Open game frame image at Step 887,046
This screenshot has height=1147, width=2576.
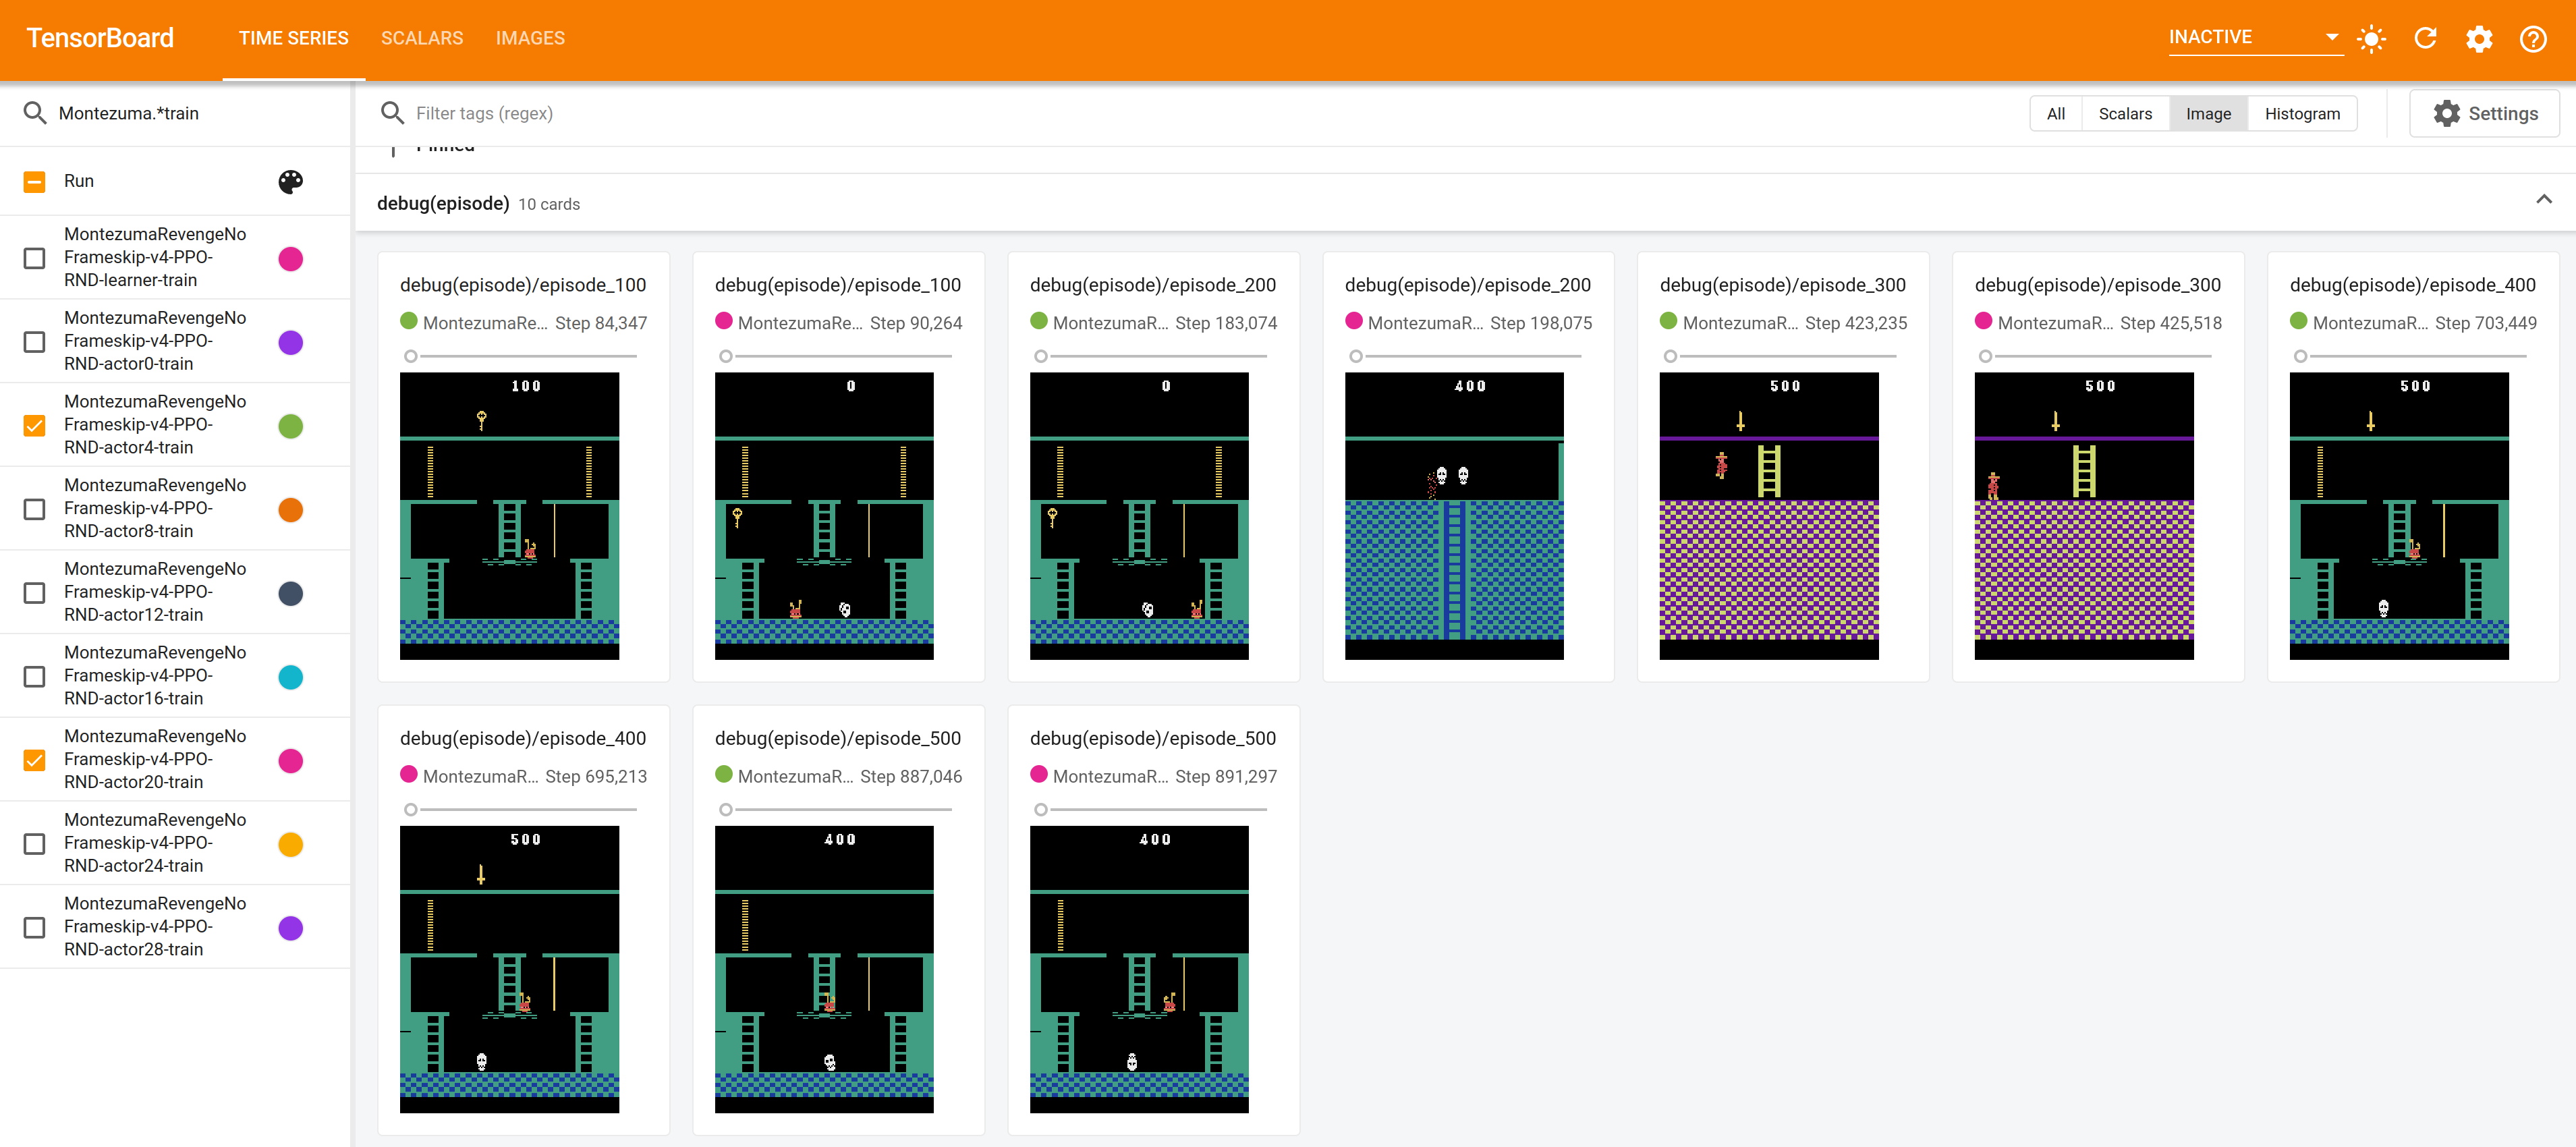click(x=824, y=969)
